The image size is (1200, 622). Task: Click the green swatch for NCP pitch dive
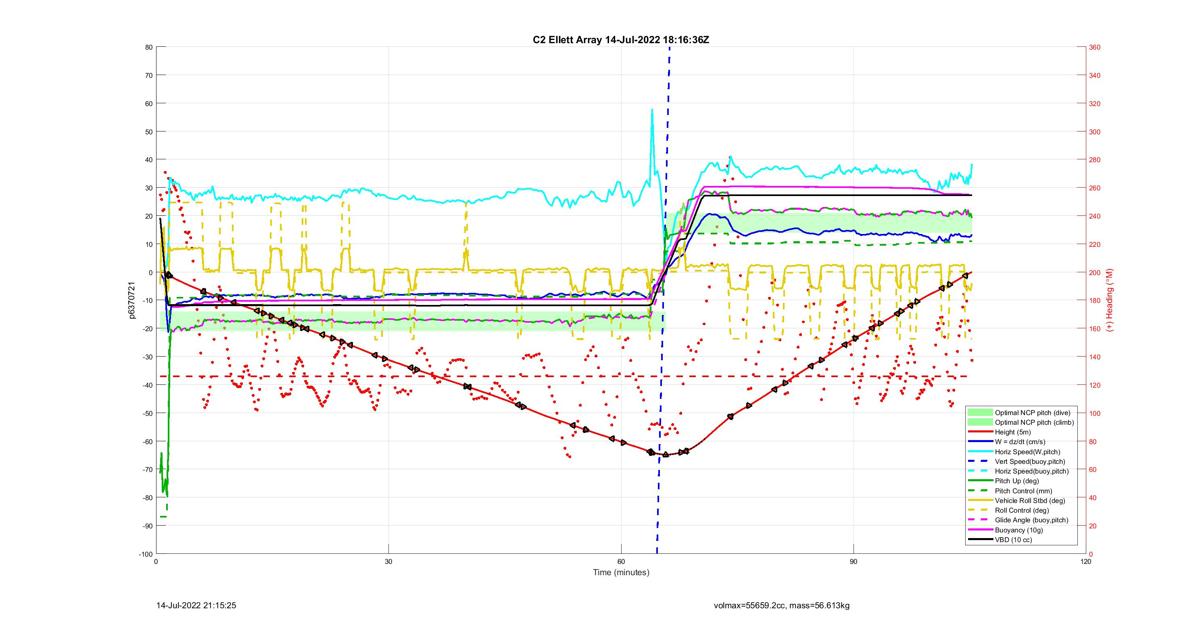[x=980, y=412]
